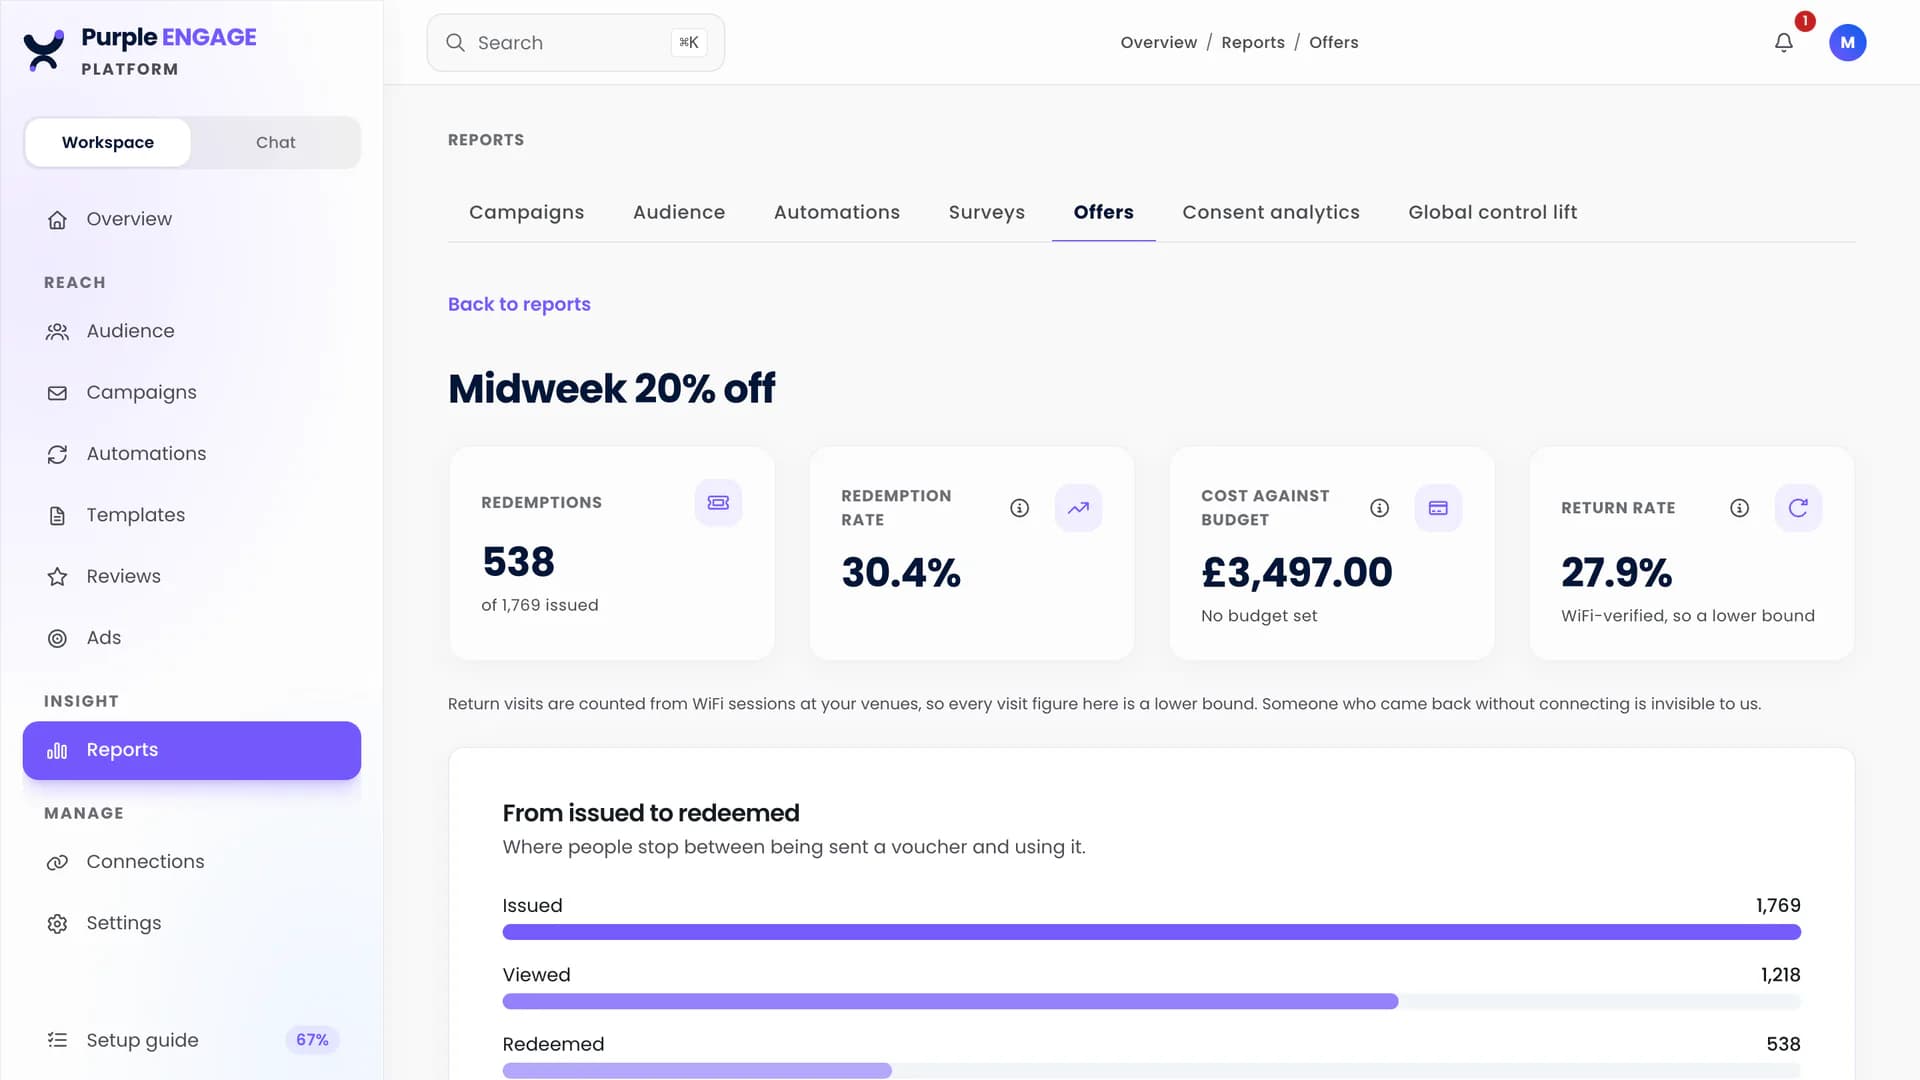
Task: Open Settings in the sidebar
Action: (x=192, y=923)
